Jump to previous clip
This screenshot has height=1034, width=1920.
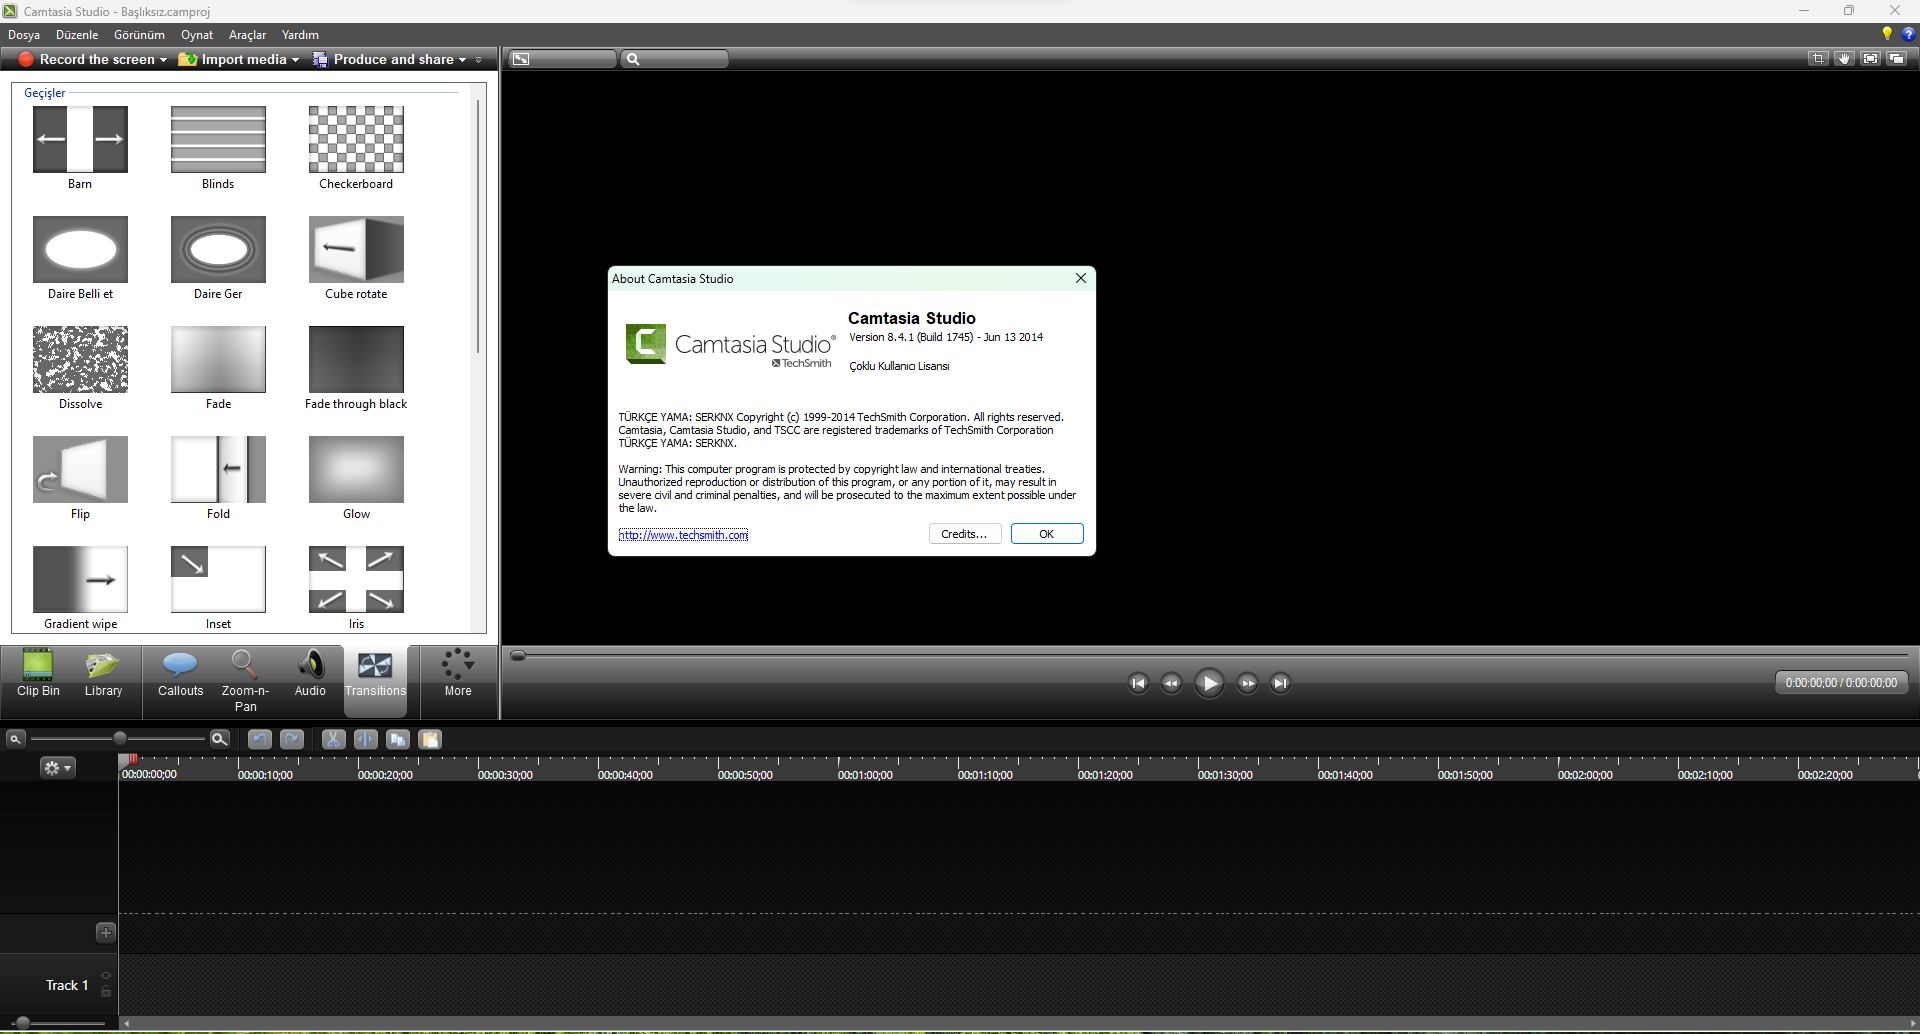[x=1138, y=683]
